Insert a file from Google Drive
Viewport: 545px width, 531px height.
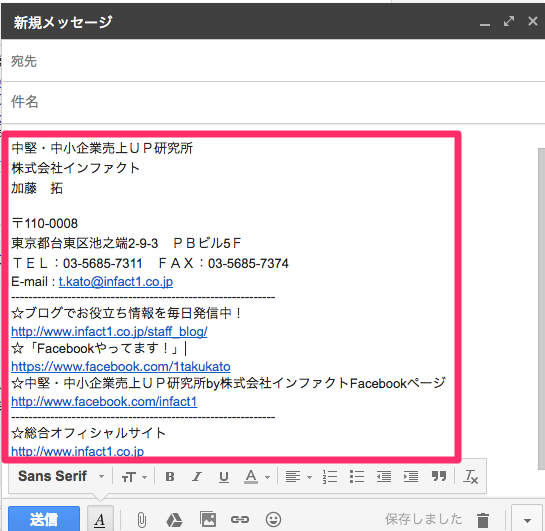point(174,520)
